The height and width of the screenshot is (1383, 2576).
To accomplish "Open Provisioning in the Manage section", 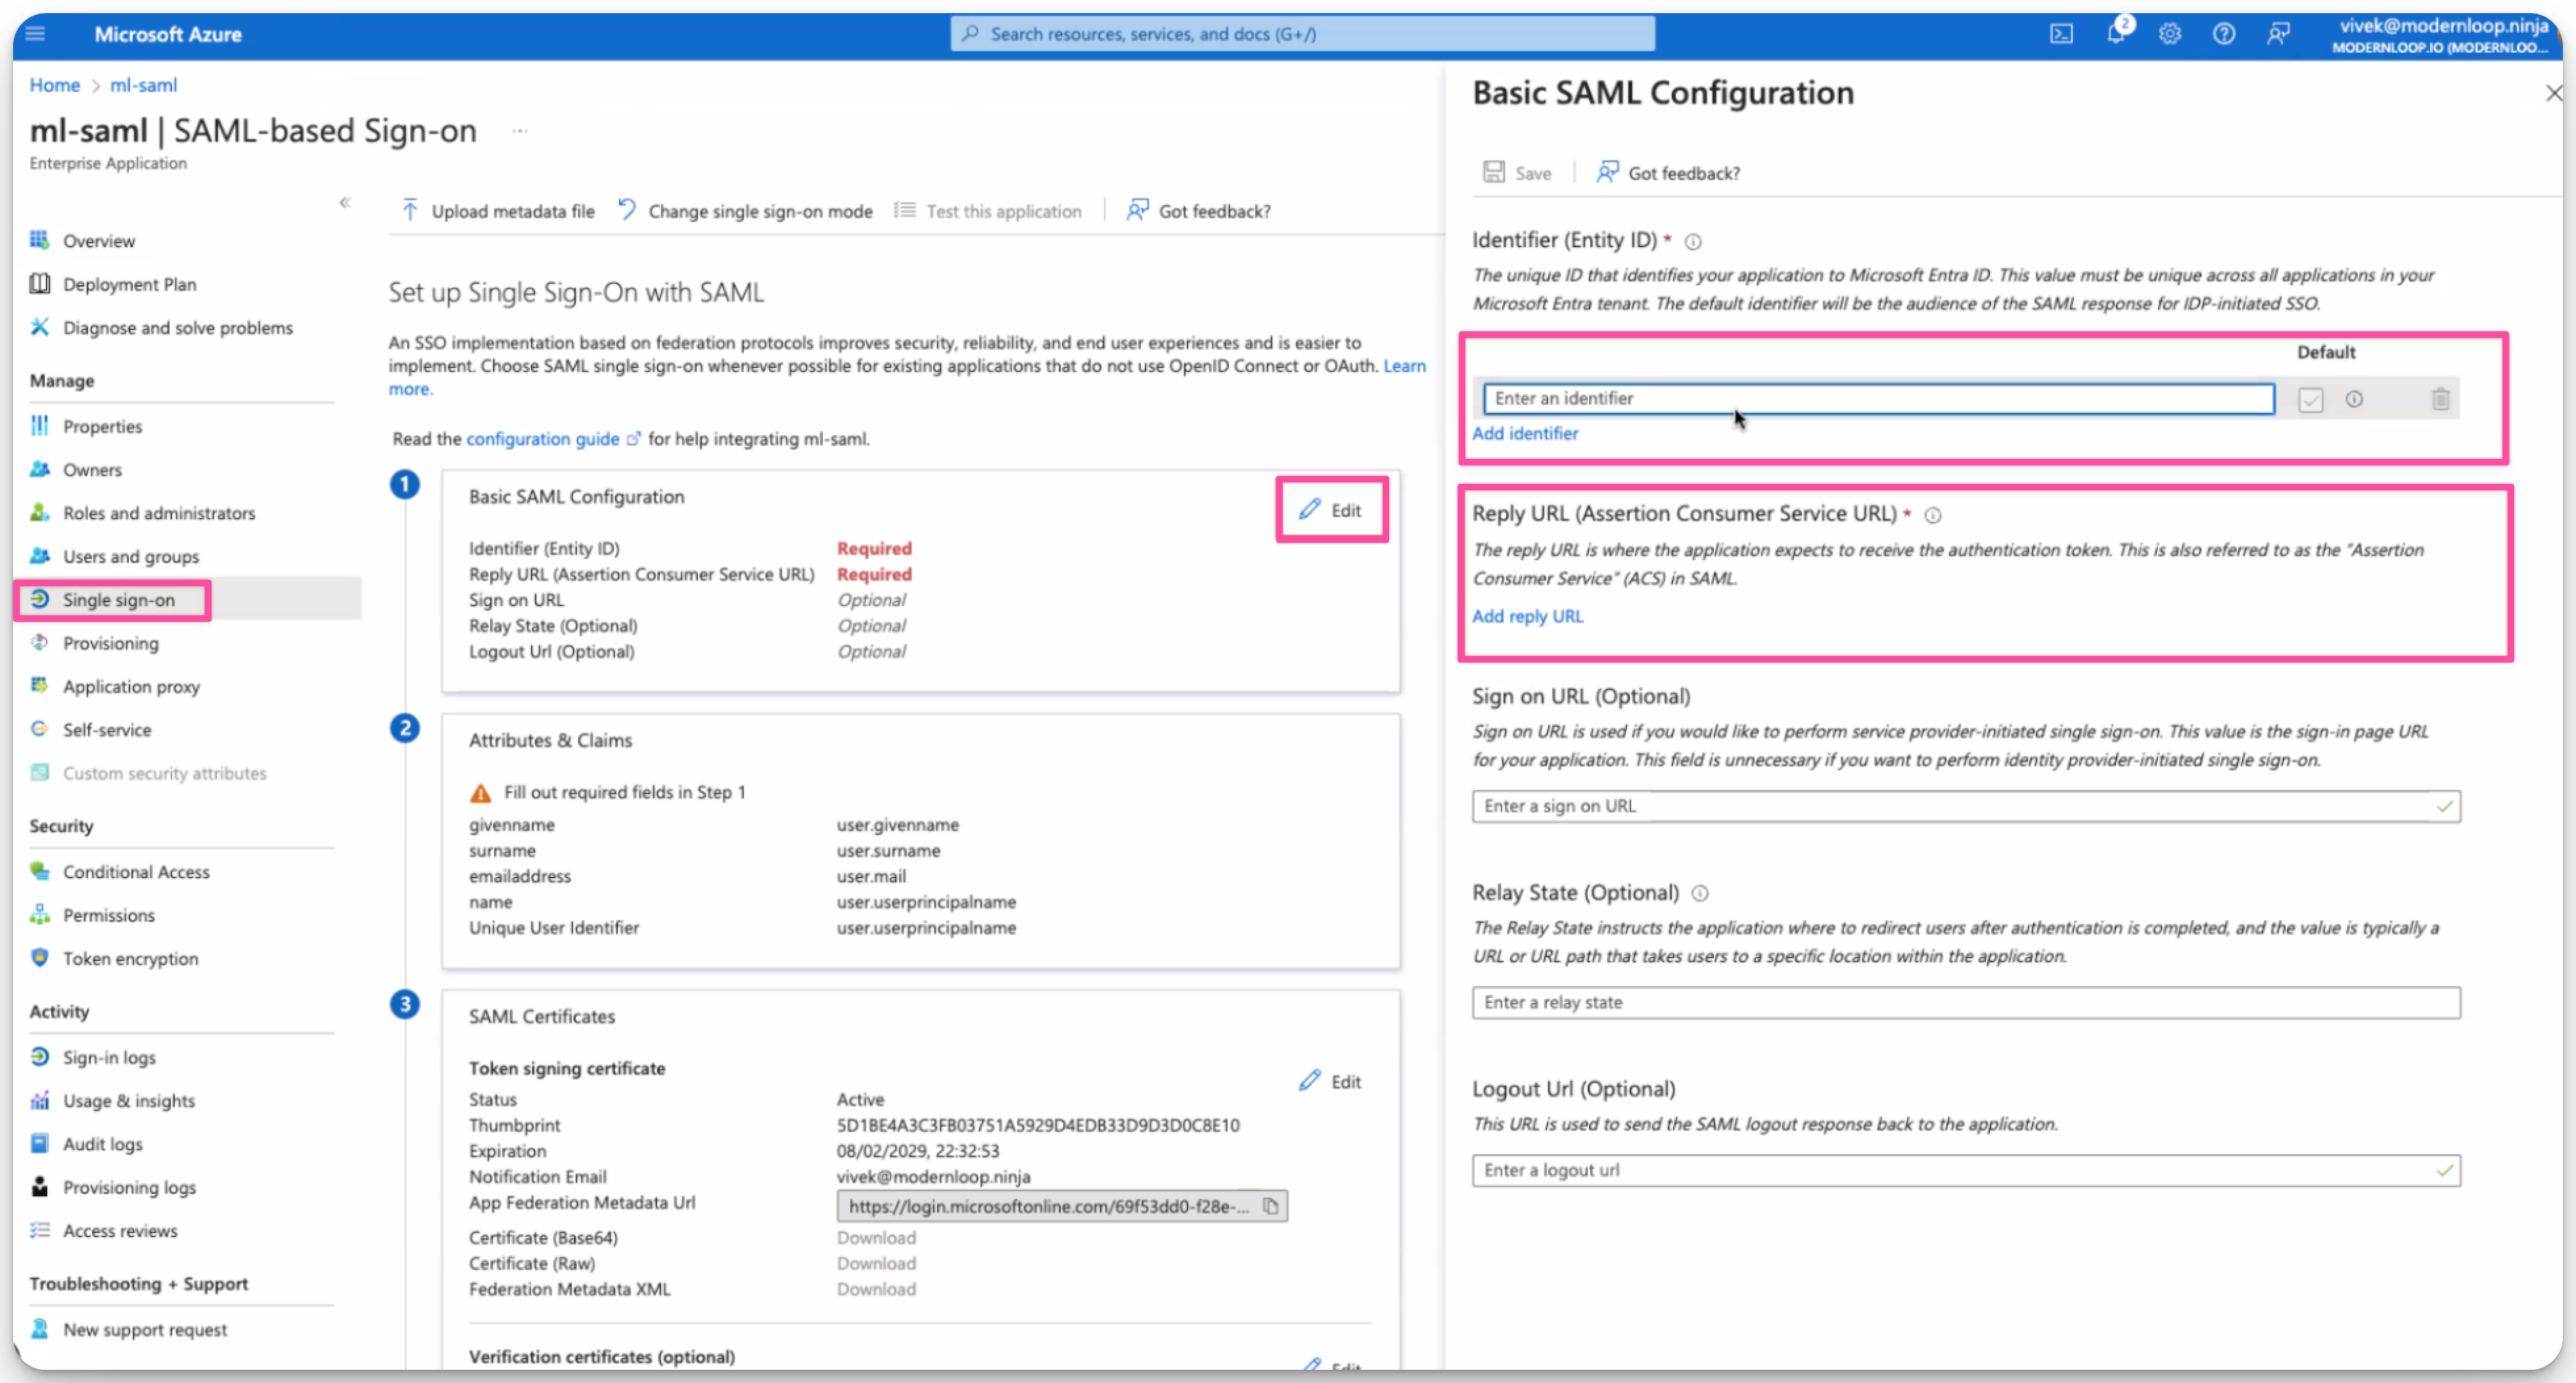I will tap(110, 643).
